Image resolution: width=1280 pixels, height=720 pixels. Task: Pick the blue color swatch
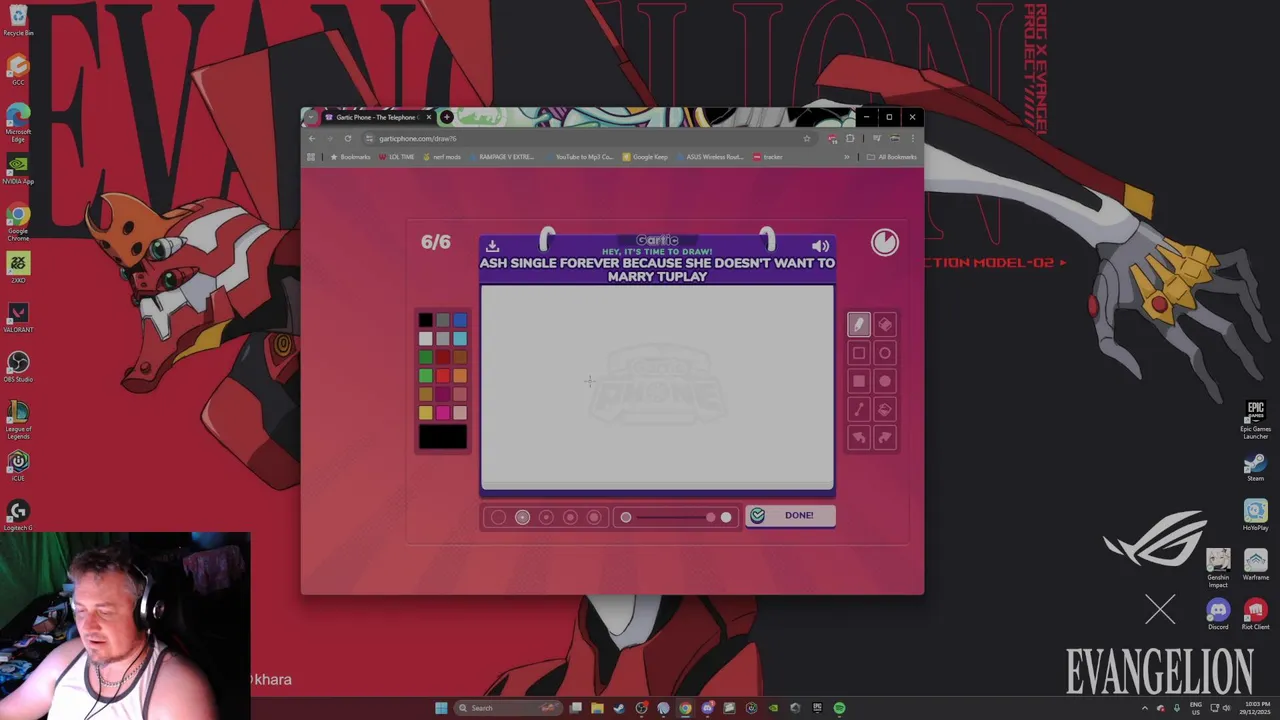coord(460,320)
